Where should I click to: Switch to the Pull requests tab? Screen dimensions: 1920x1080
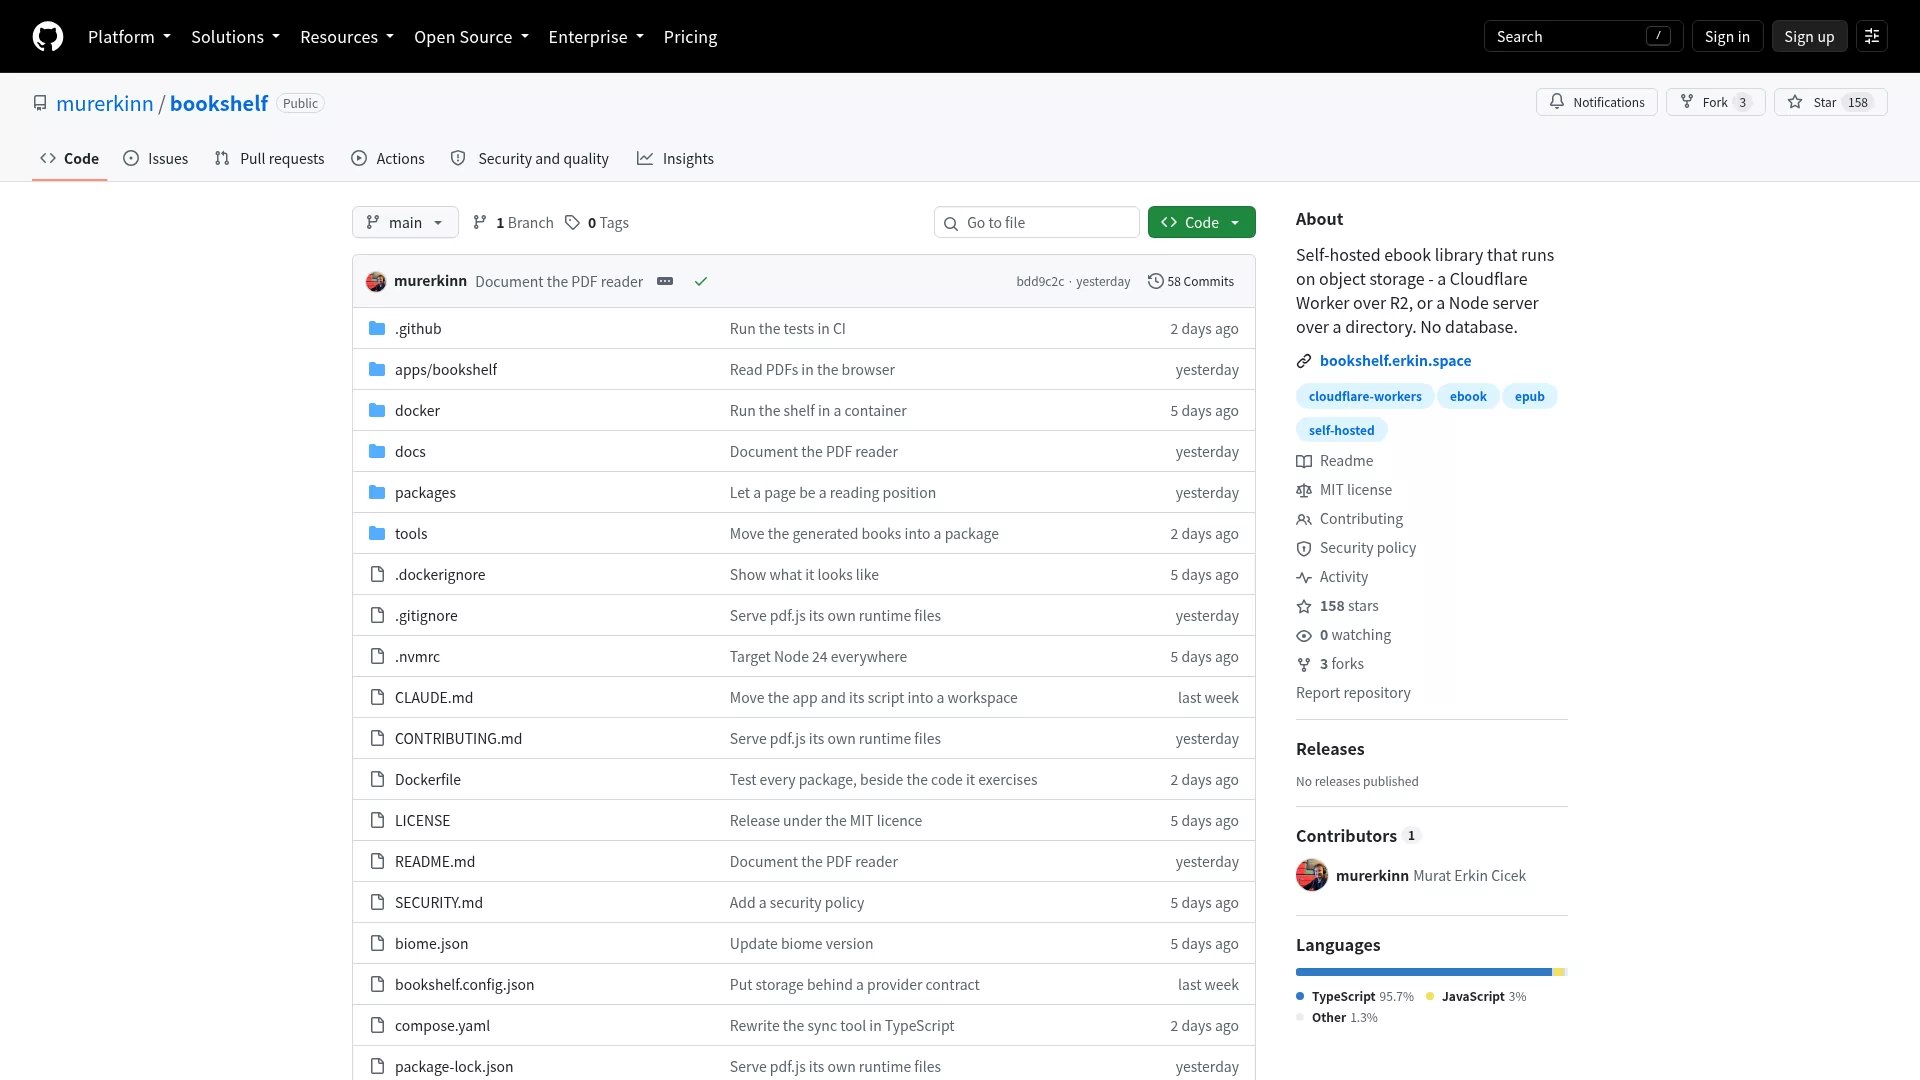[x=269, y=158]
